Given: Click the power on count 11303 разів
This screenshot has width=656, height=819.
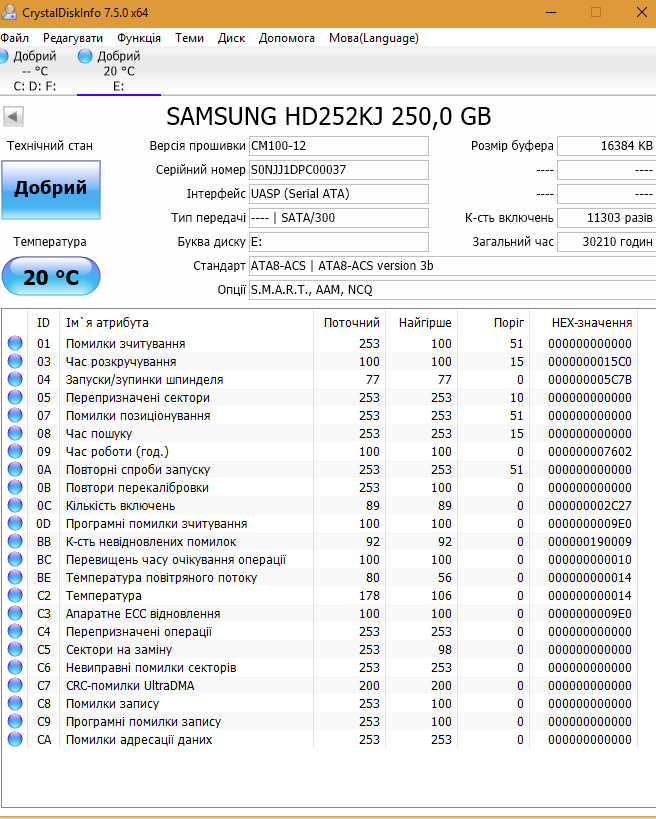Looking at the screenshot, I should point(606,218).
